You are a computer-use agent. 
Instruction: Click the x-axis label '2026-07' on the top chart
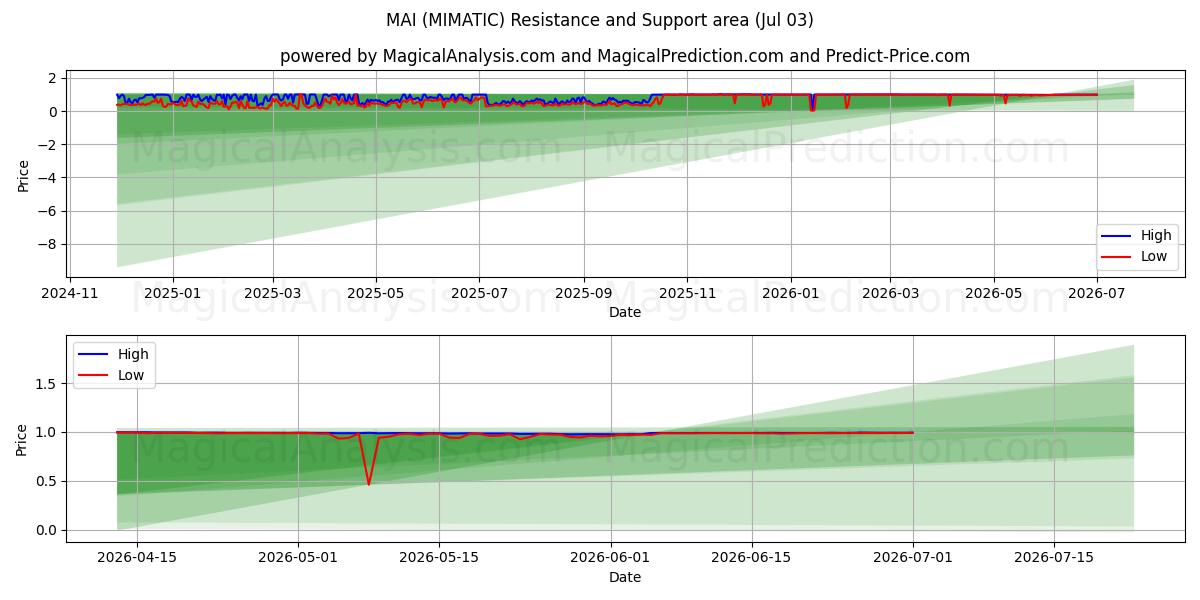[x=1097, y=294]
